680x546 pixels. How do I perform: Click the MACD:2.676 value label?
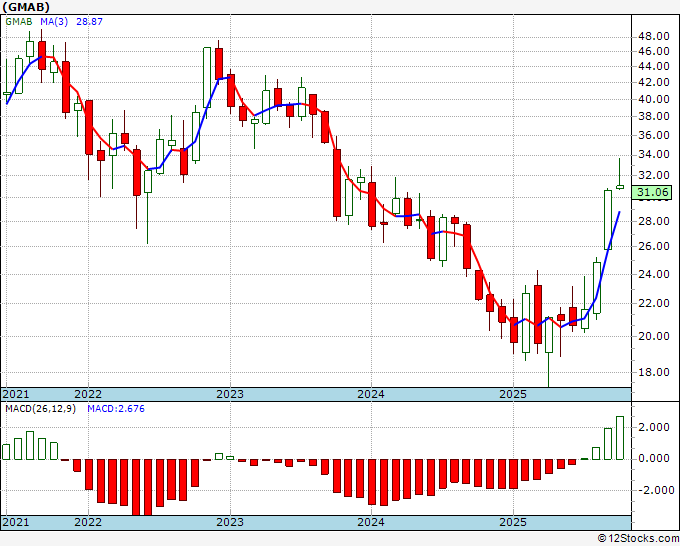(116, 409)
